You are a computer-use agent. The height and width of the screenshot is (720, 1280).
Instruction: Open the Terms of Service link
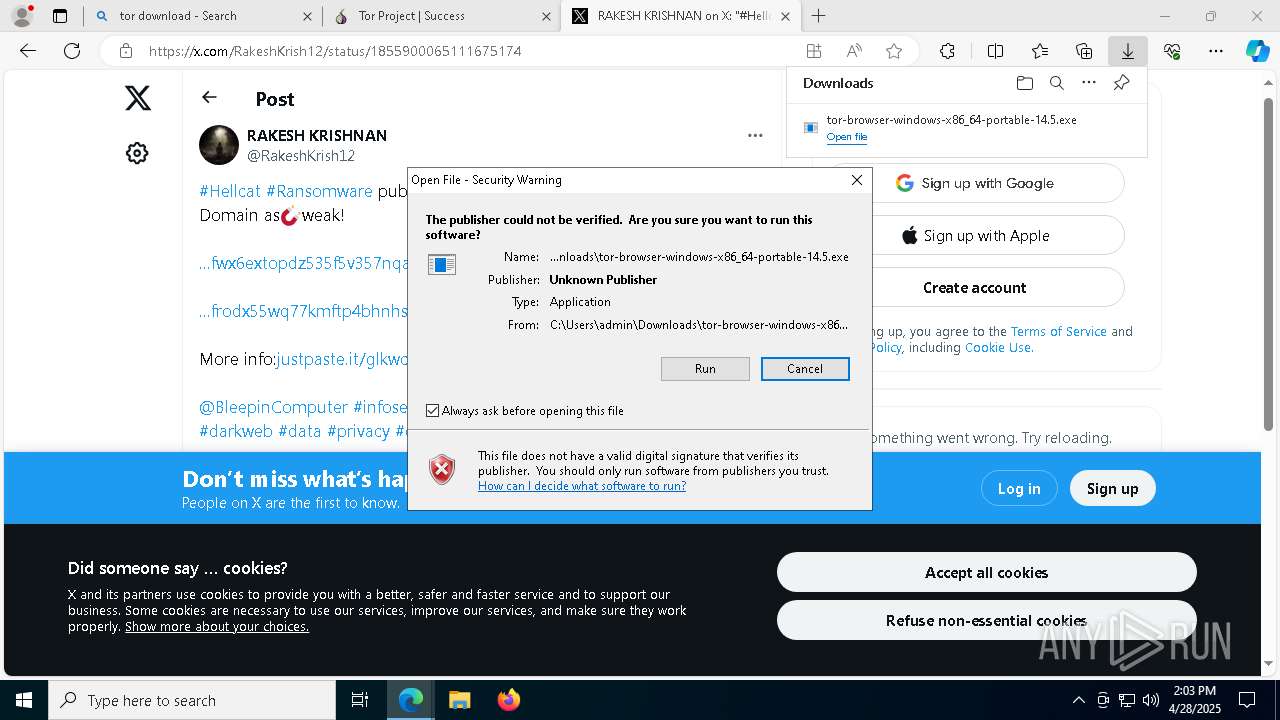pos(1059,332)
